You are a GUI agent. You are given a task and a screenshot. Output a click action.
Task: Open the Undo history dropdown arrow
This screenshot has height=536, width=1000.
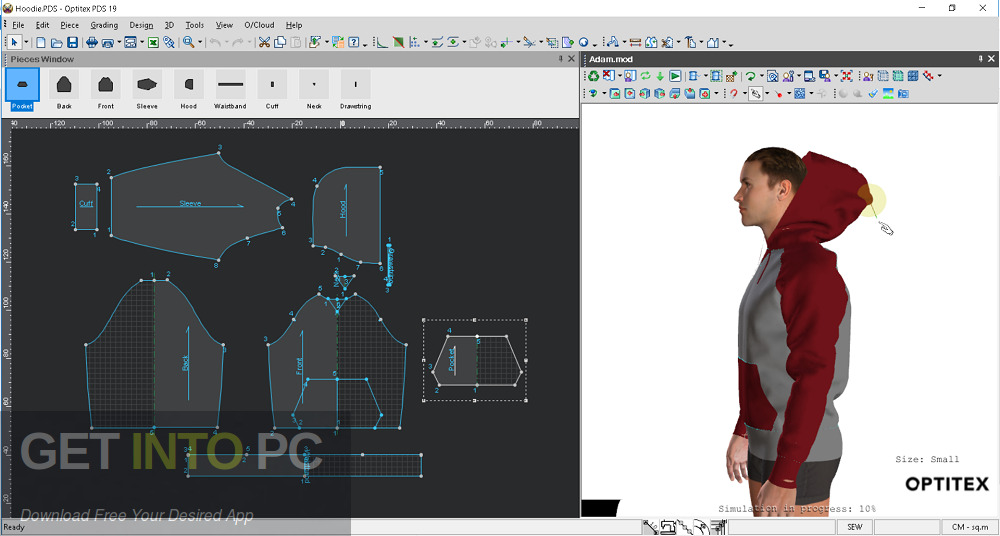point(226,43)
